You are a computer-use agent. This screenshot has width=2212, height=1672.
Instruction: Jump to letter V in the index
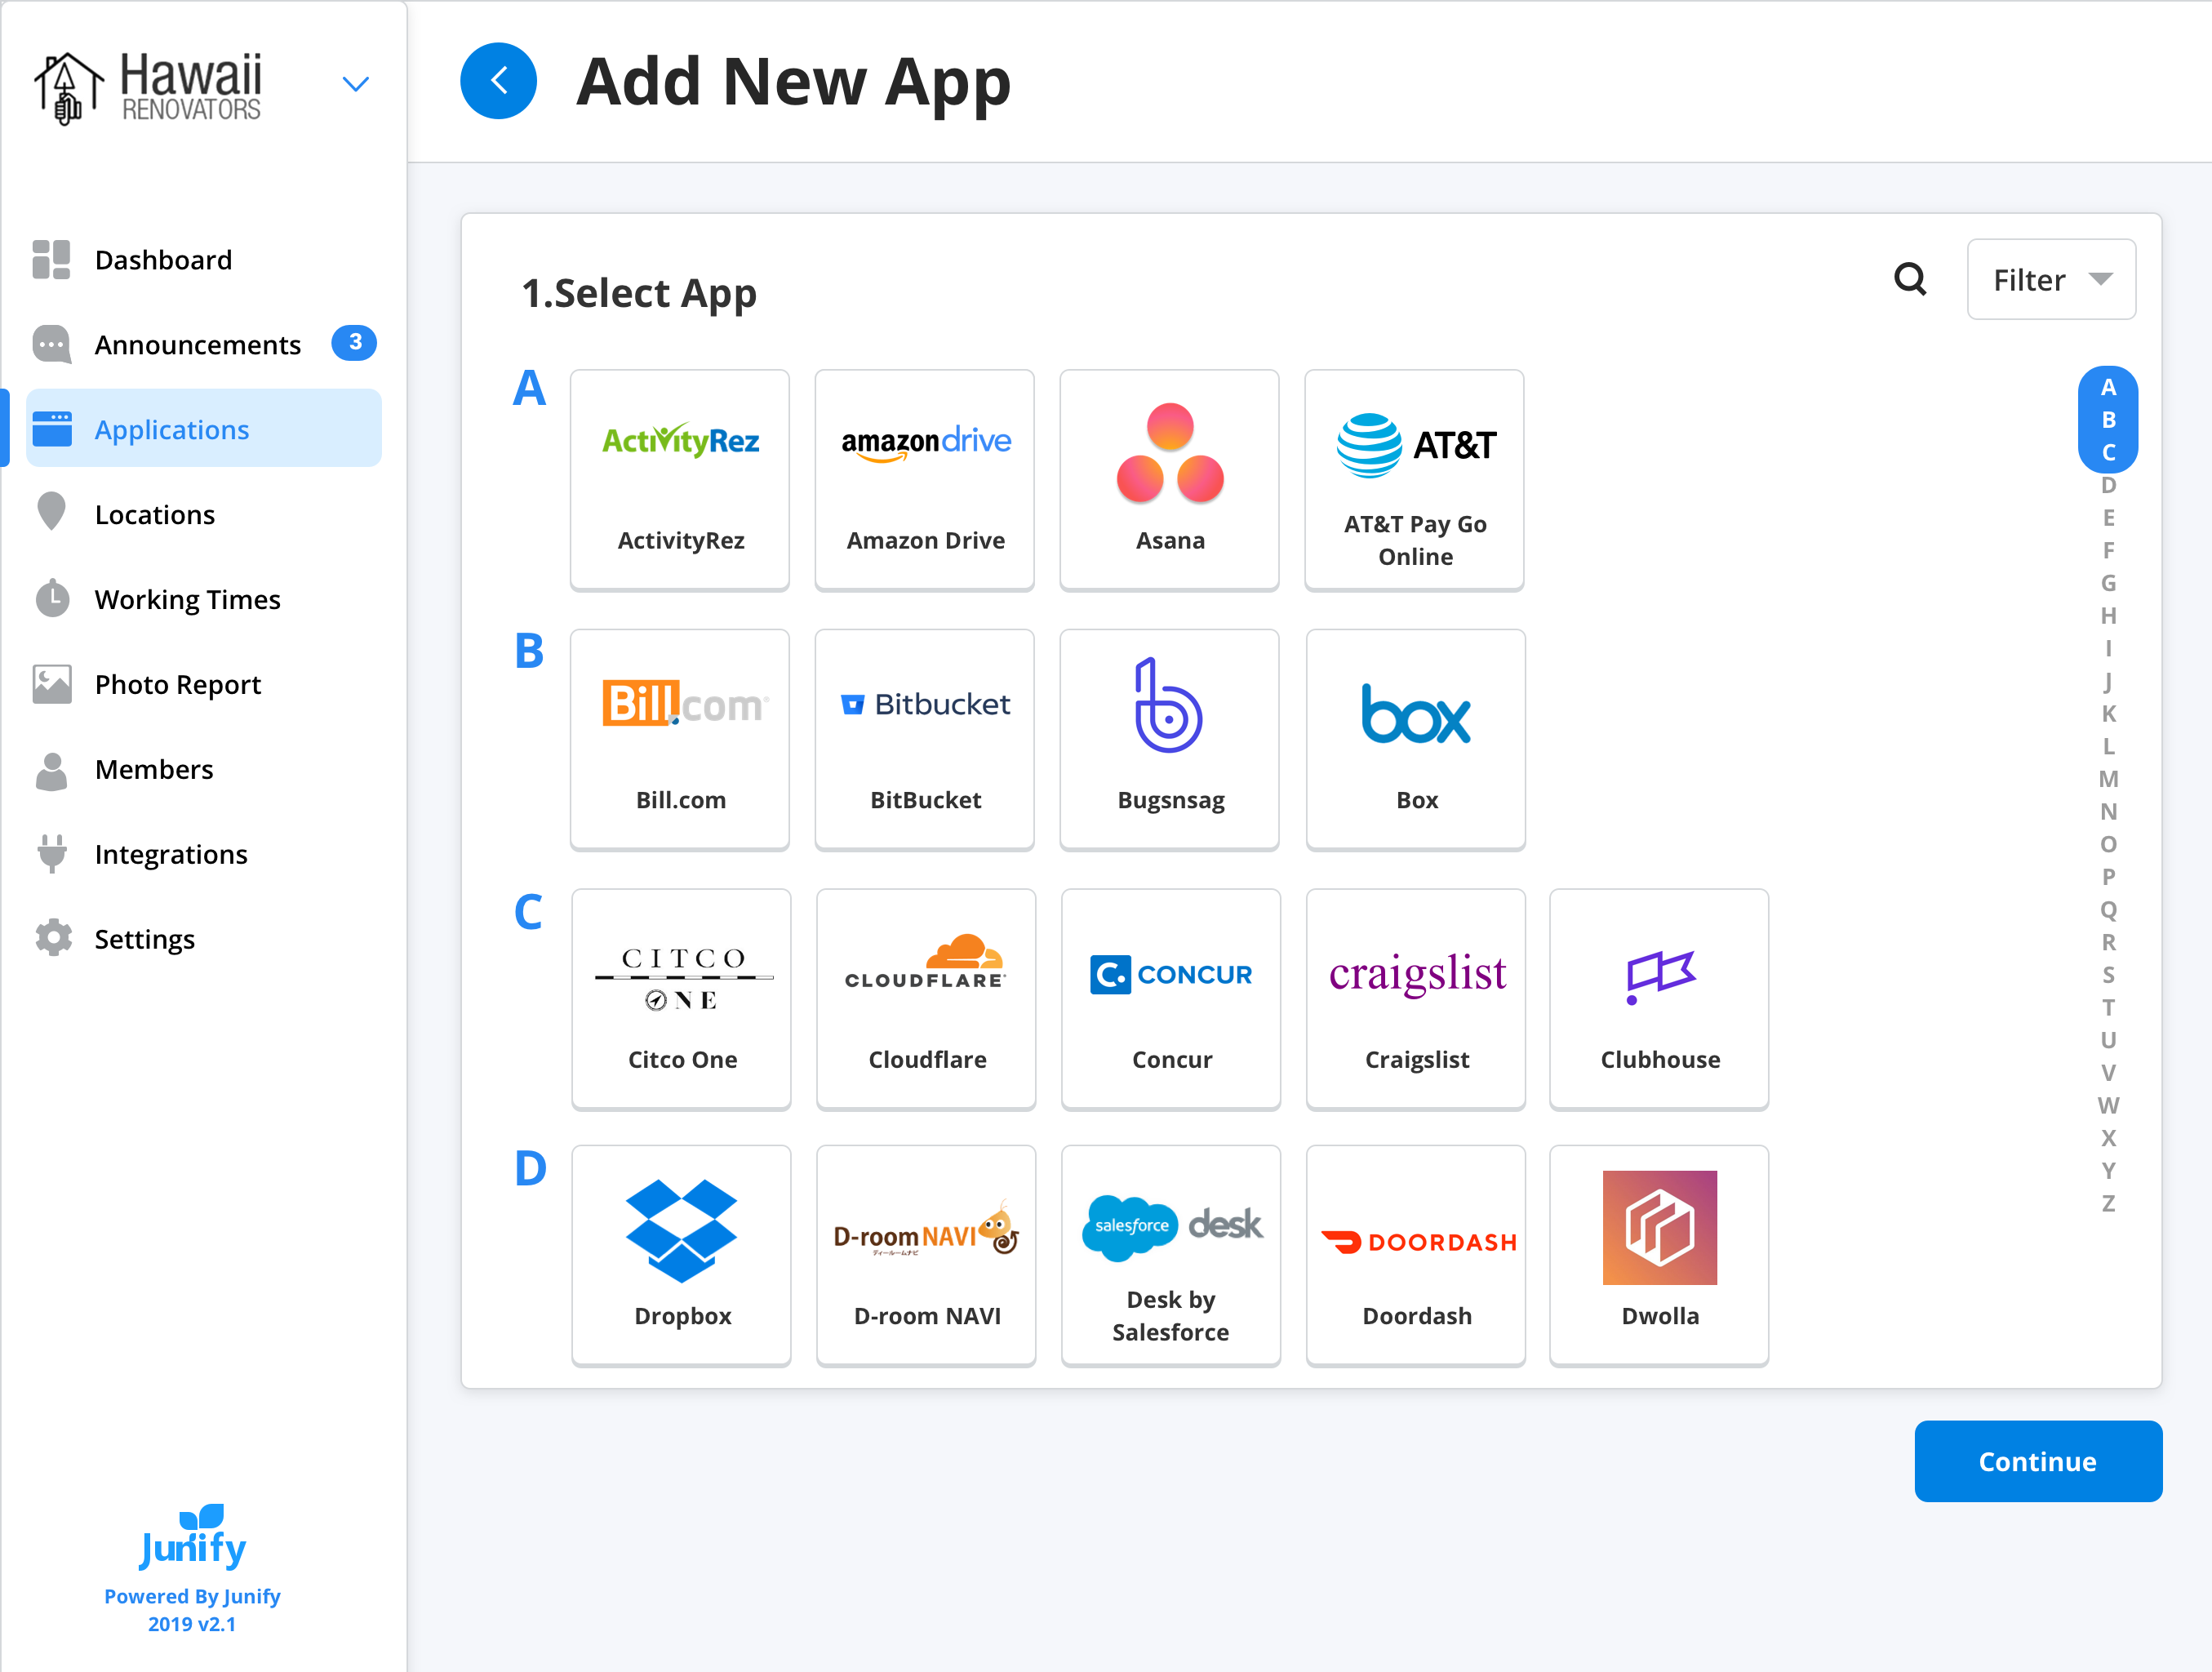pos(2108,1073)
